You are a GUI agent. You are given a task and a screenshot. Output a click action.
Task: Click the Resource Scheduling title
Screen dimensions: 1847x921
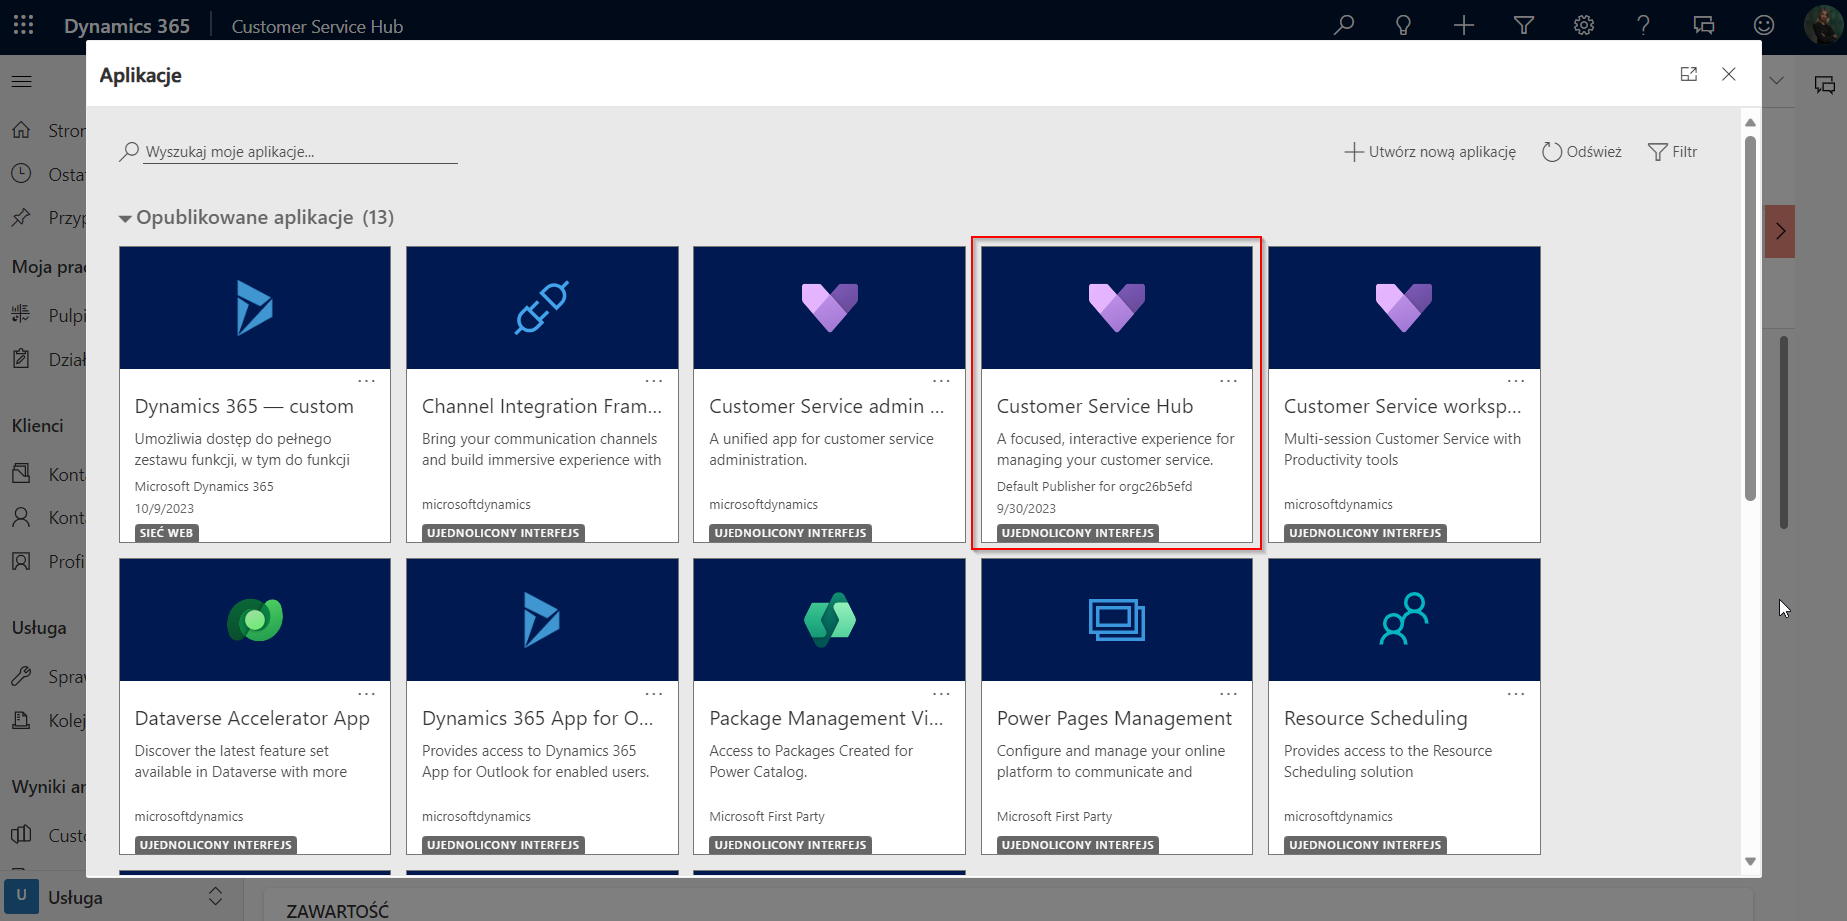coord(1376,718)
